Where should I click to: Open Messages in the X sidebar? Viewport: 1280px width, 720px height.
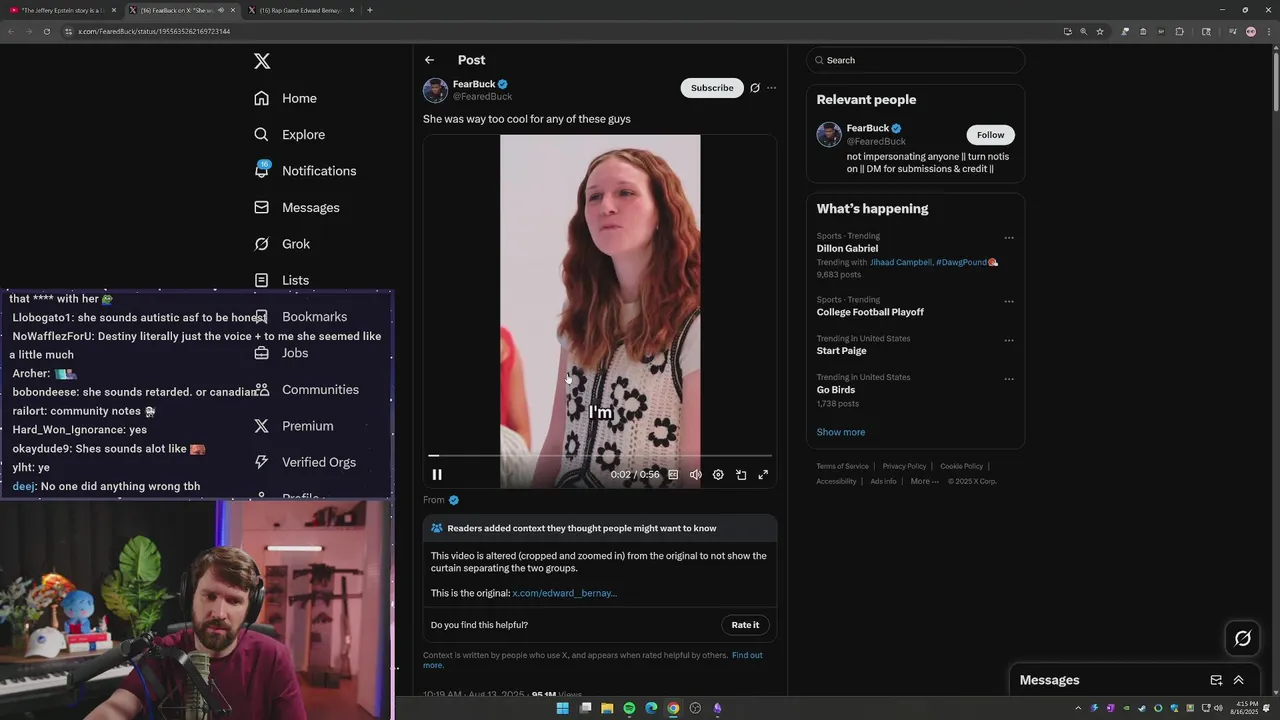pyautogui.click(x=297, y=208)
